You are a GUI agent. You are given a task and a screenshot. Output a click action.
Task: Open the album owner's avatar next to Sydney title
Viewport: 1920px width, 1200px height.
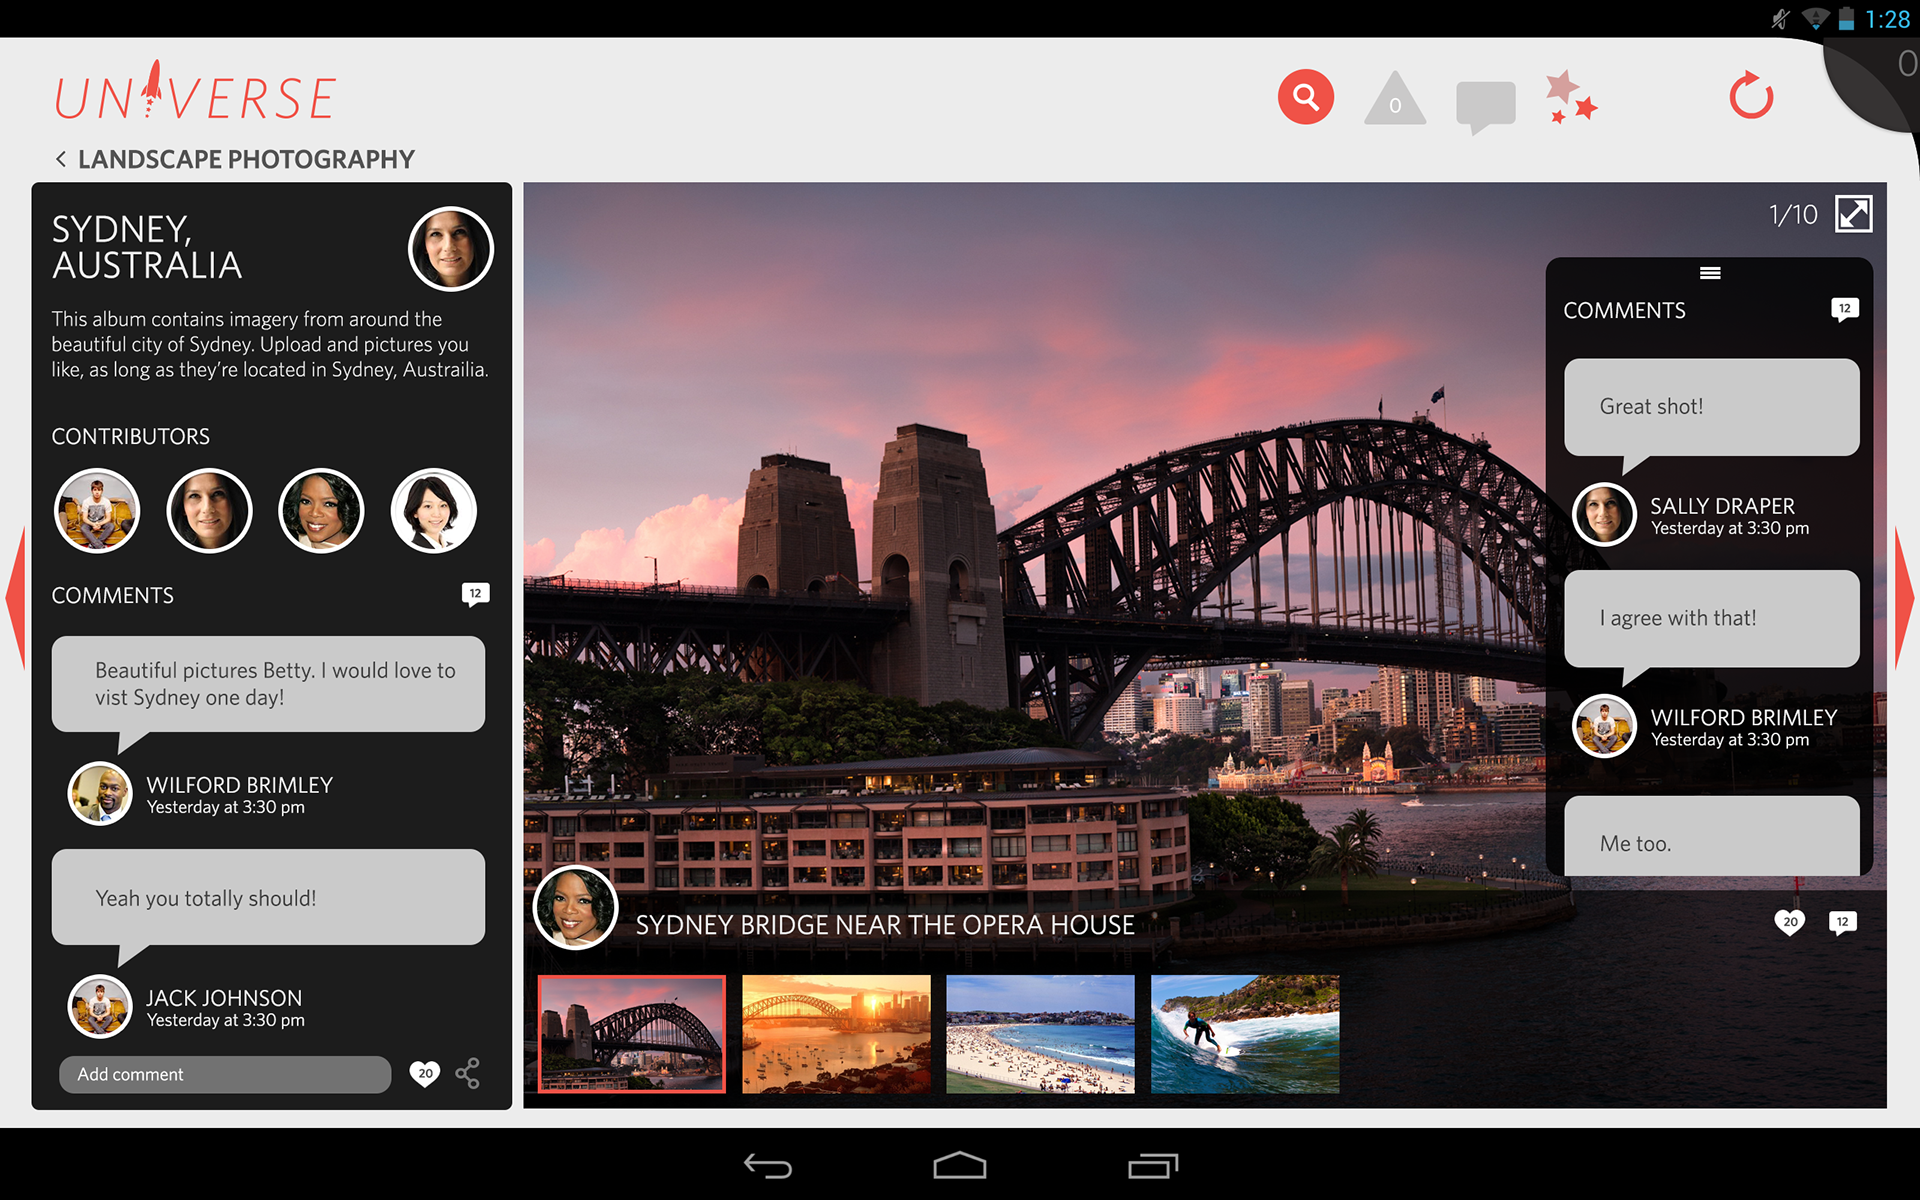click(x=450, y=249)
